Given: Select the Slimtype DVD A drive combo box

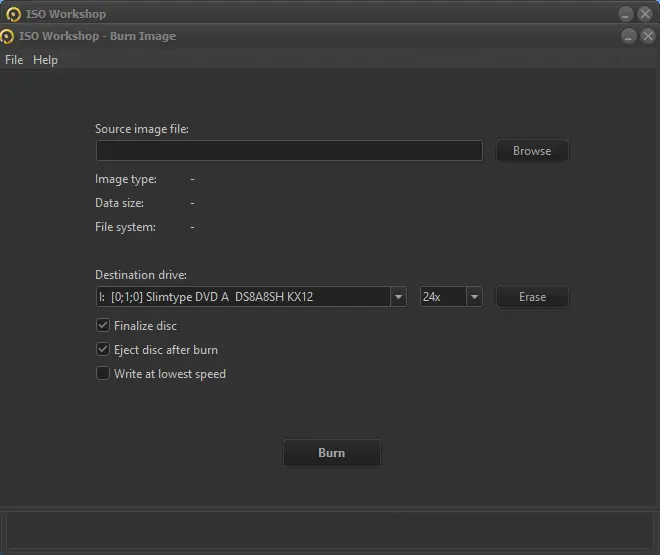Looking at the screenshot, I should (x=251, y=297).
